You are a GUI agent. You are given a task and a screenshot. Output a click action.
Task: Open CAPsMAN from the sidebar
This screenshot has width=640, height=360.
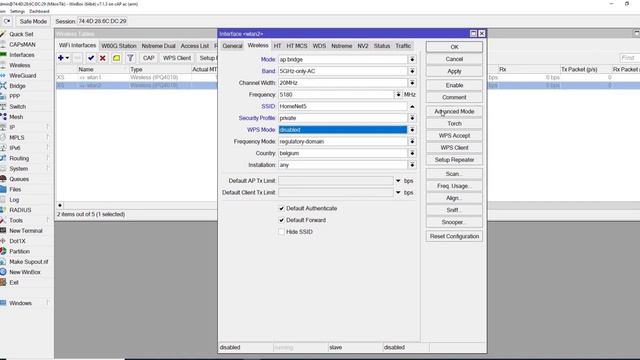[x=22, y=44]
